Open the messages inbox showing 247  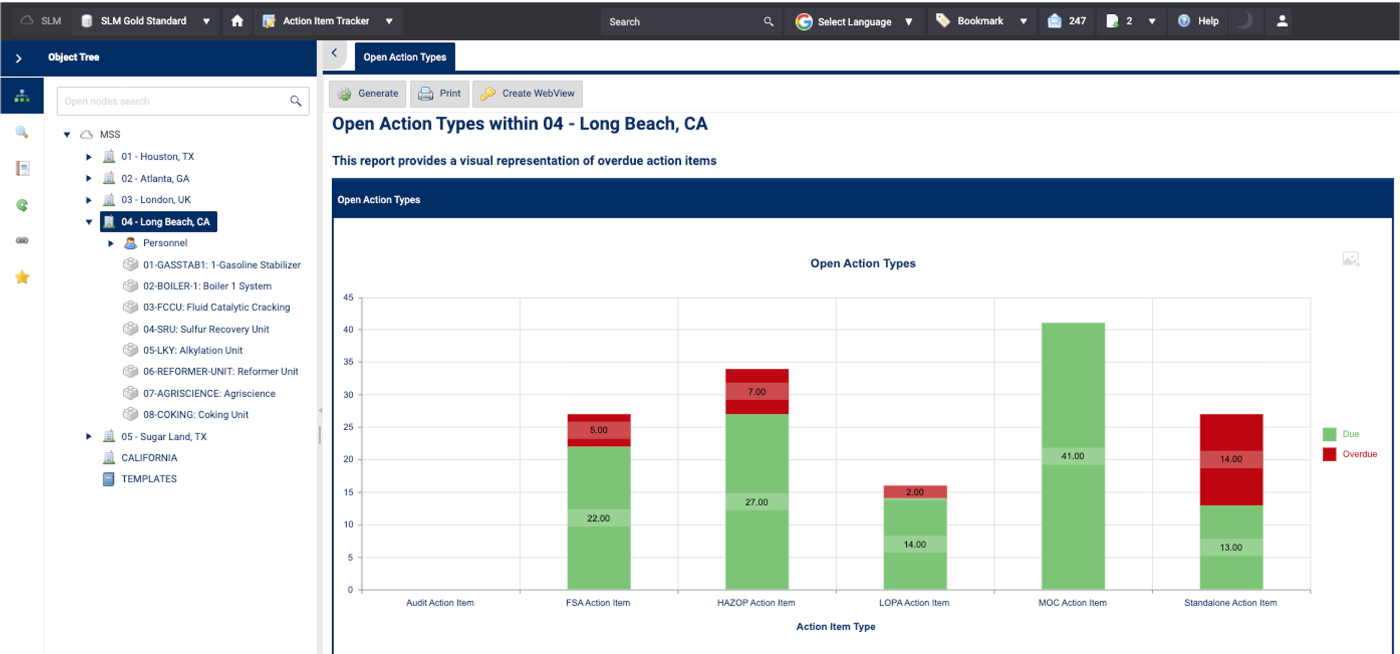click(x=1066, y=21)
